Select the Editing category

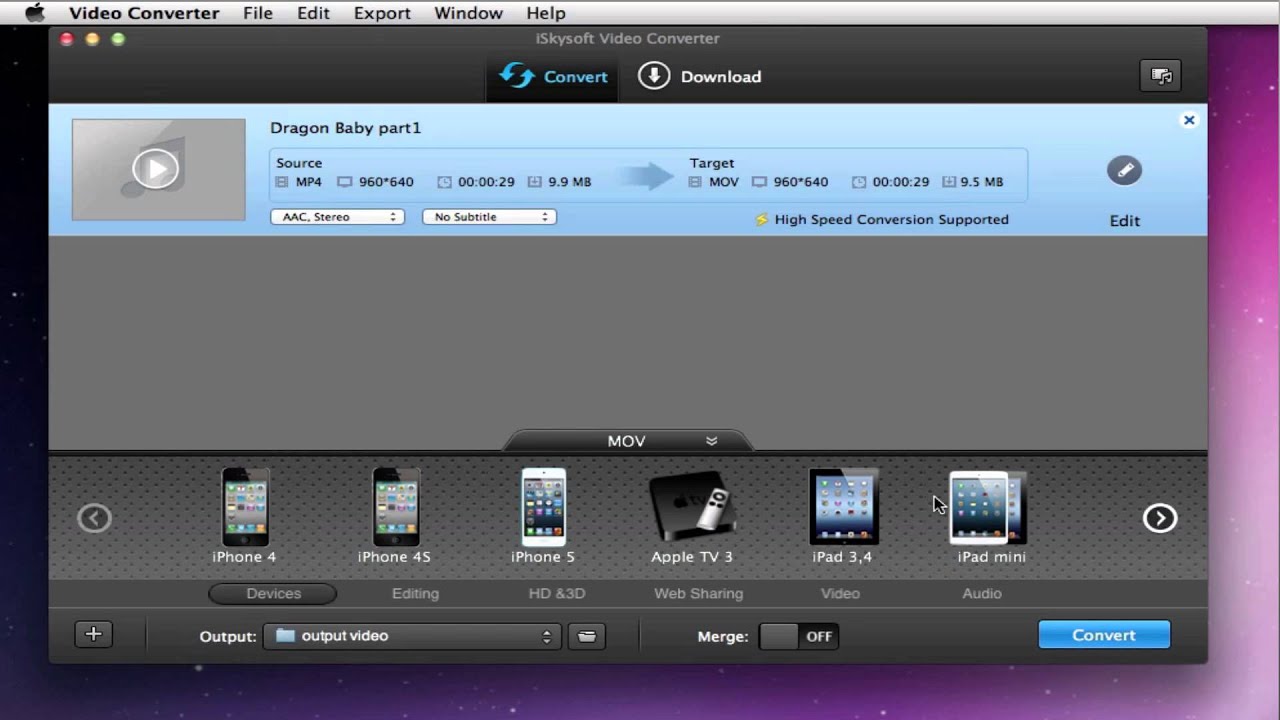(415, 593)
